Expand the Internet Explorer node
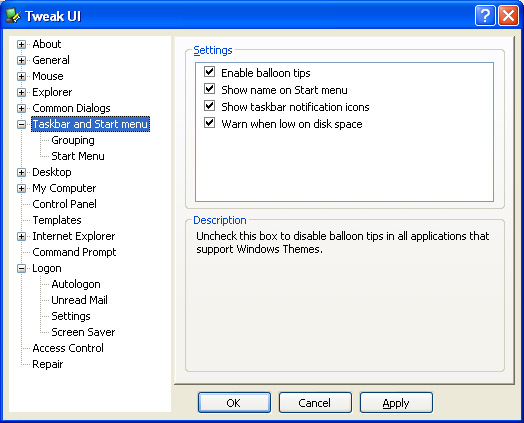524x423 pixels. click(x=21, y=237)
